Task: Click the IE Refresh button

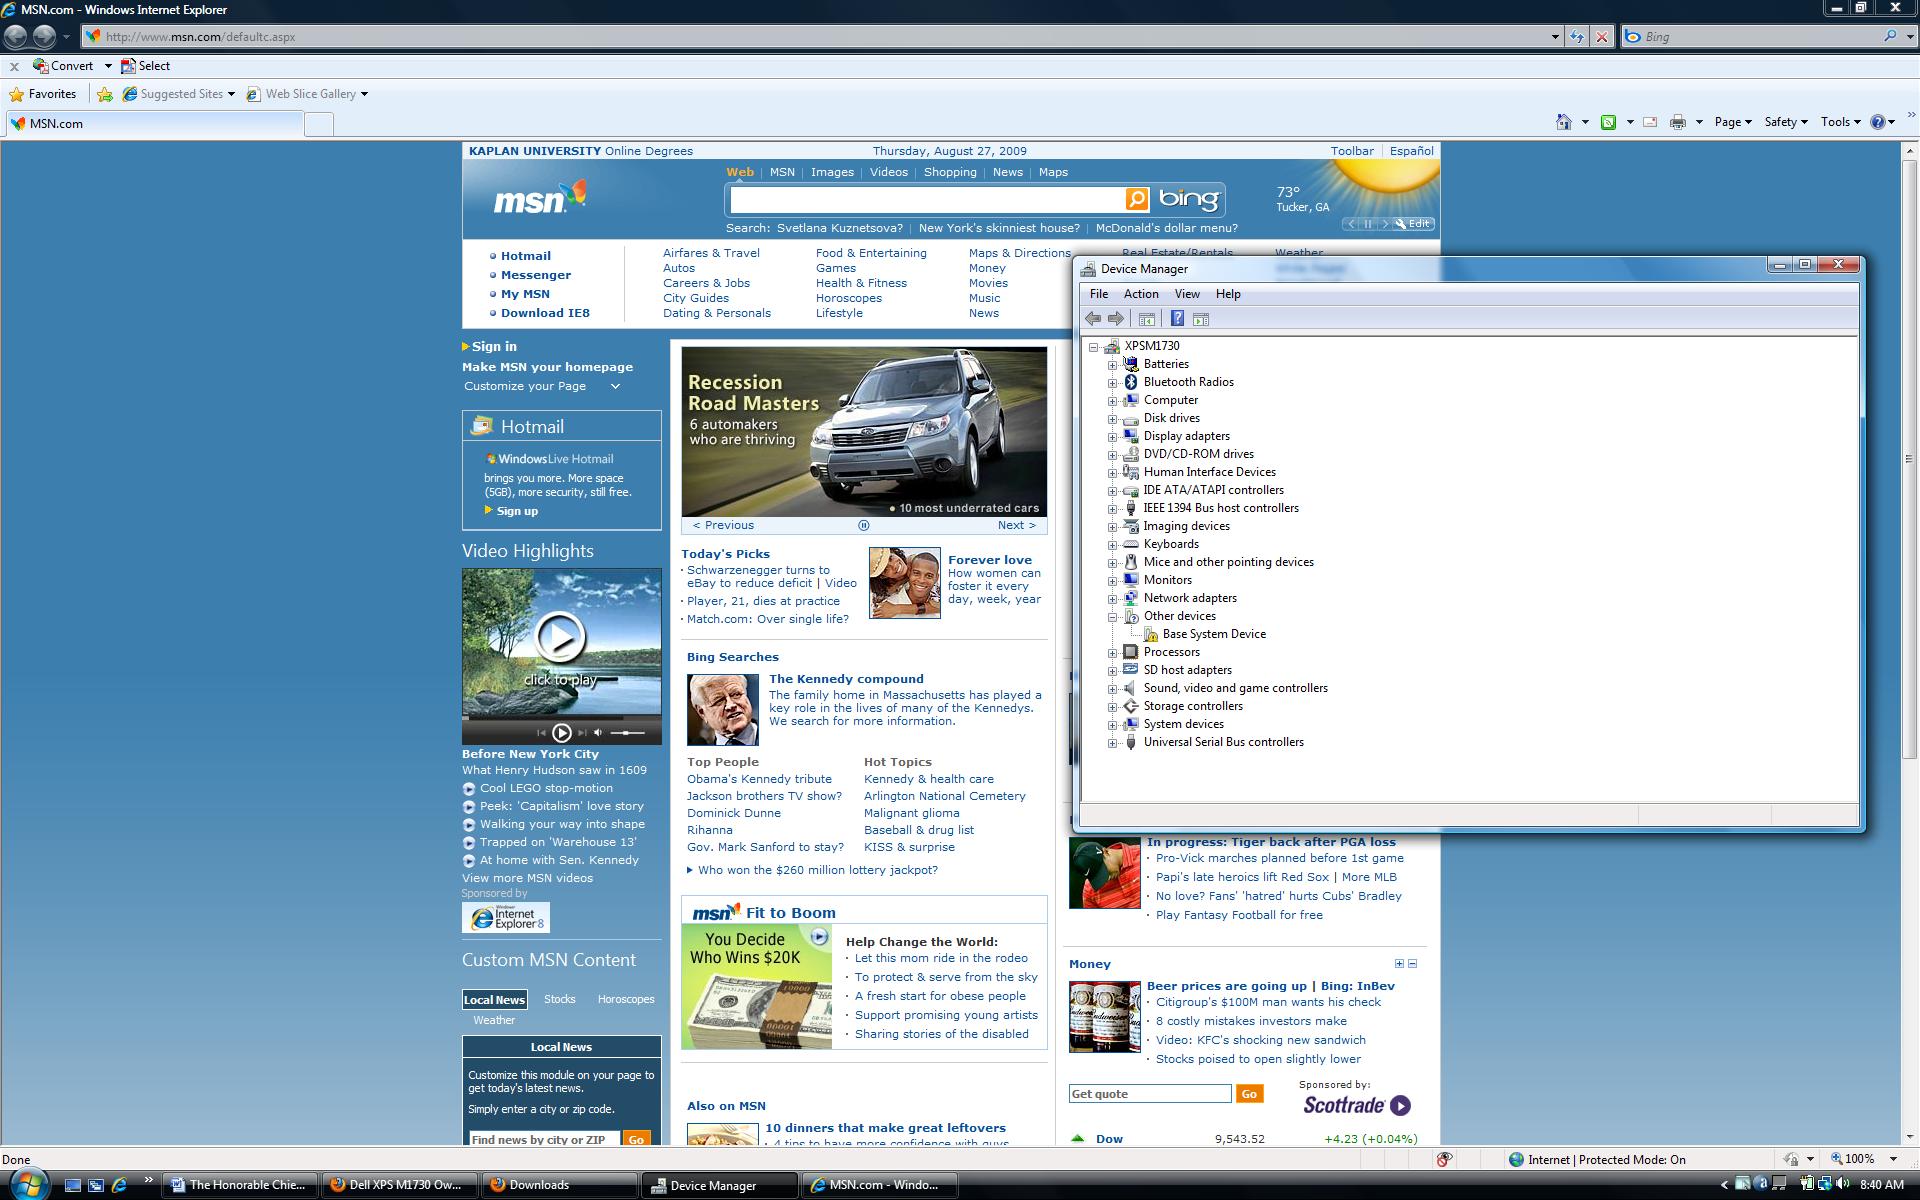Action: [x=1577, y=37]
